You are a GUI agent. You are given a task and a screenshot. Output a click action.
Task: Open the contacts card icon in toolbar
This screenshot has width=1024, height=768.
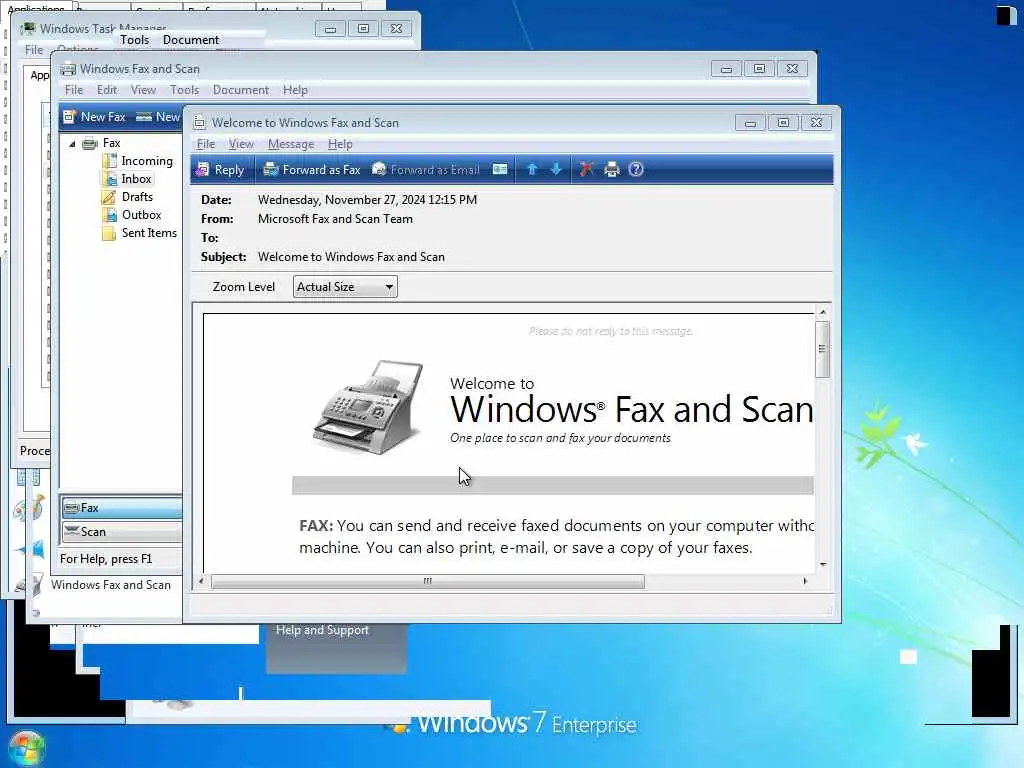point(500,170)
